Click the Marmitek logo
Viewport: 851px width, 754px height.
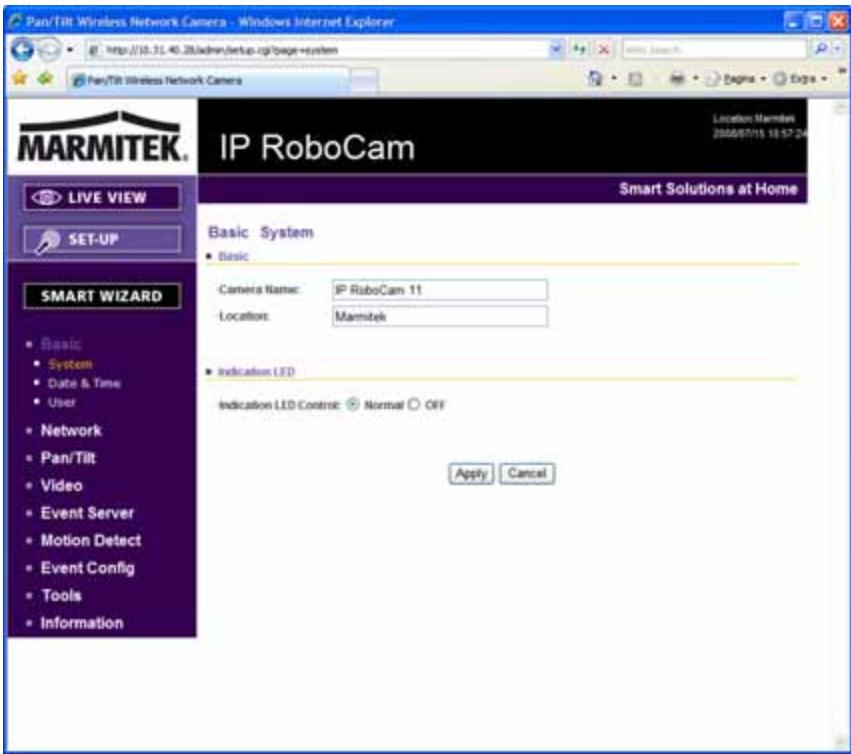coord(101,137)
